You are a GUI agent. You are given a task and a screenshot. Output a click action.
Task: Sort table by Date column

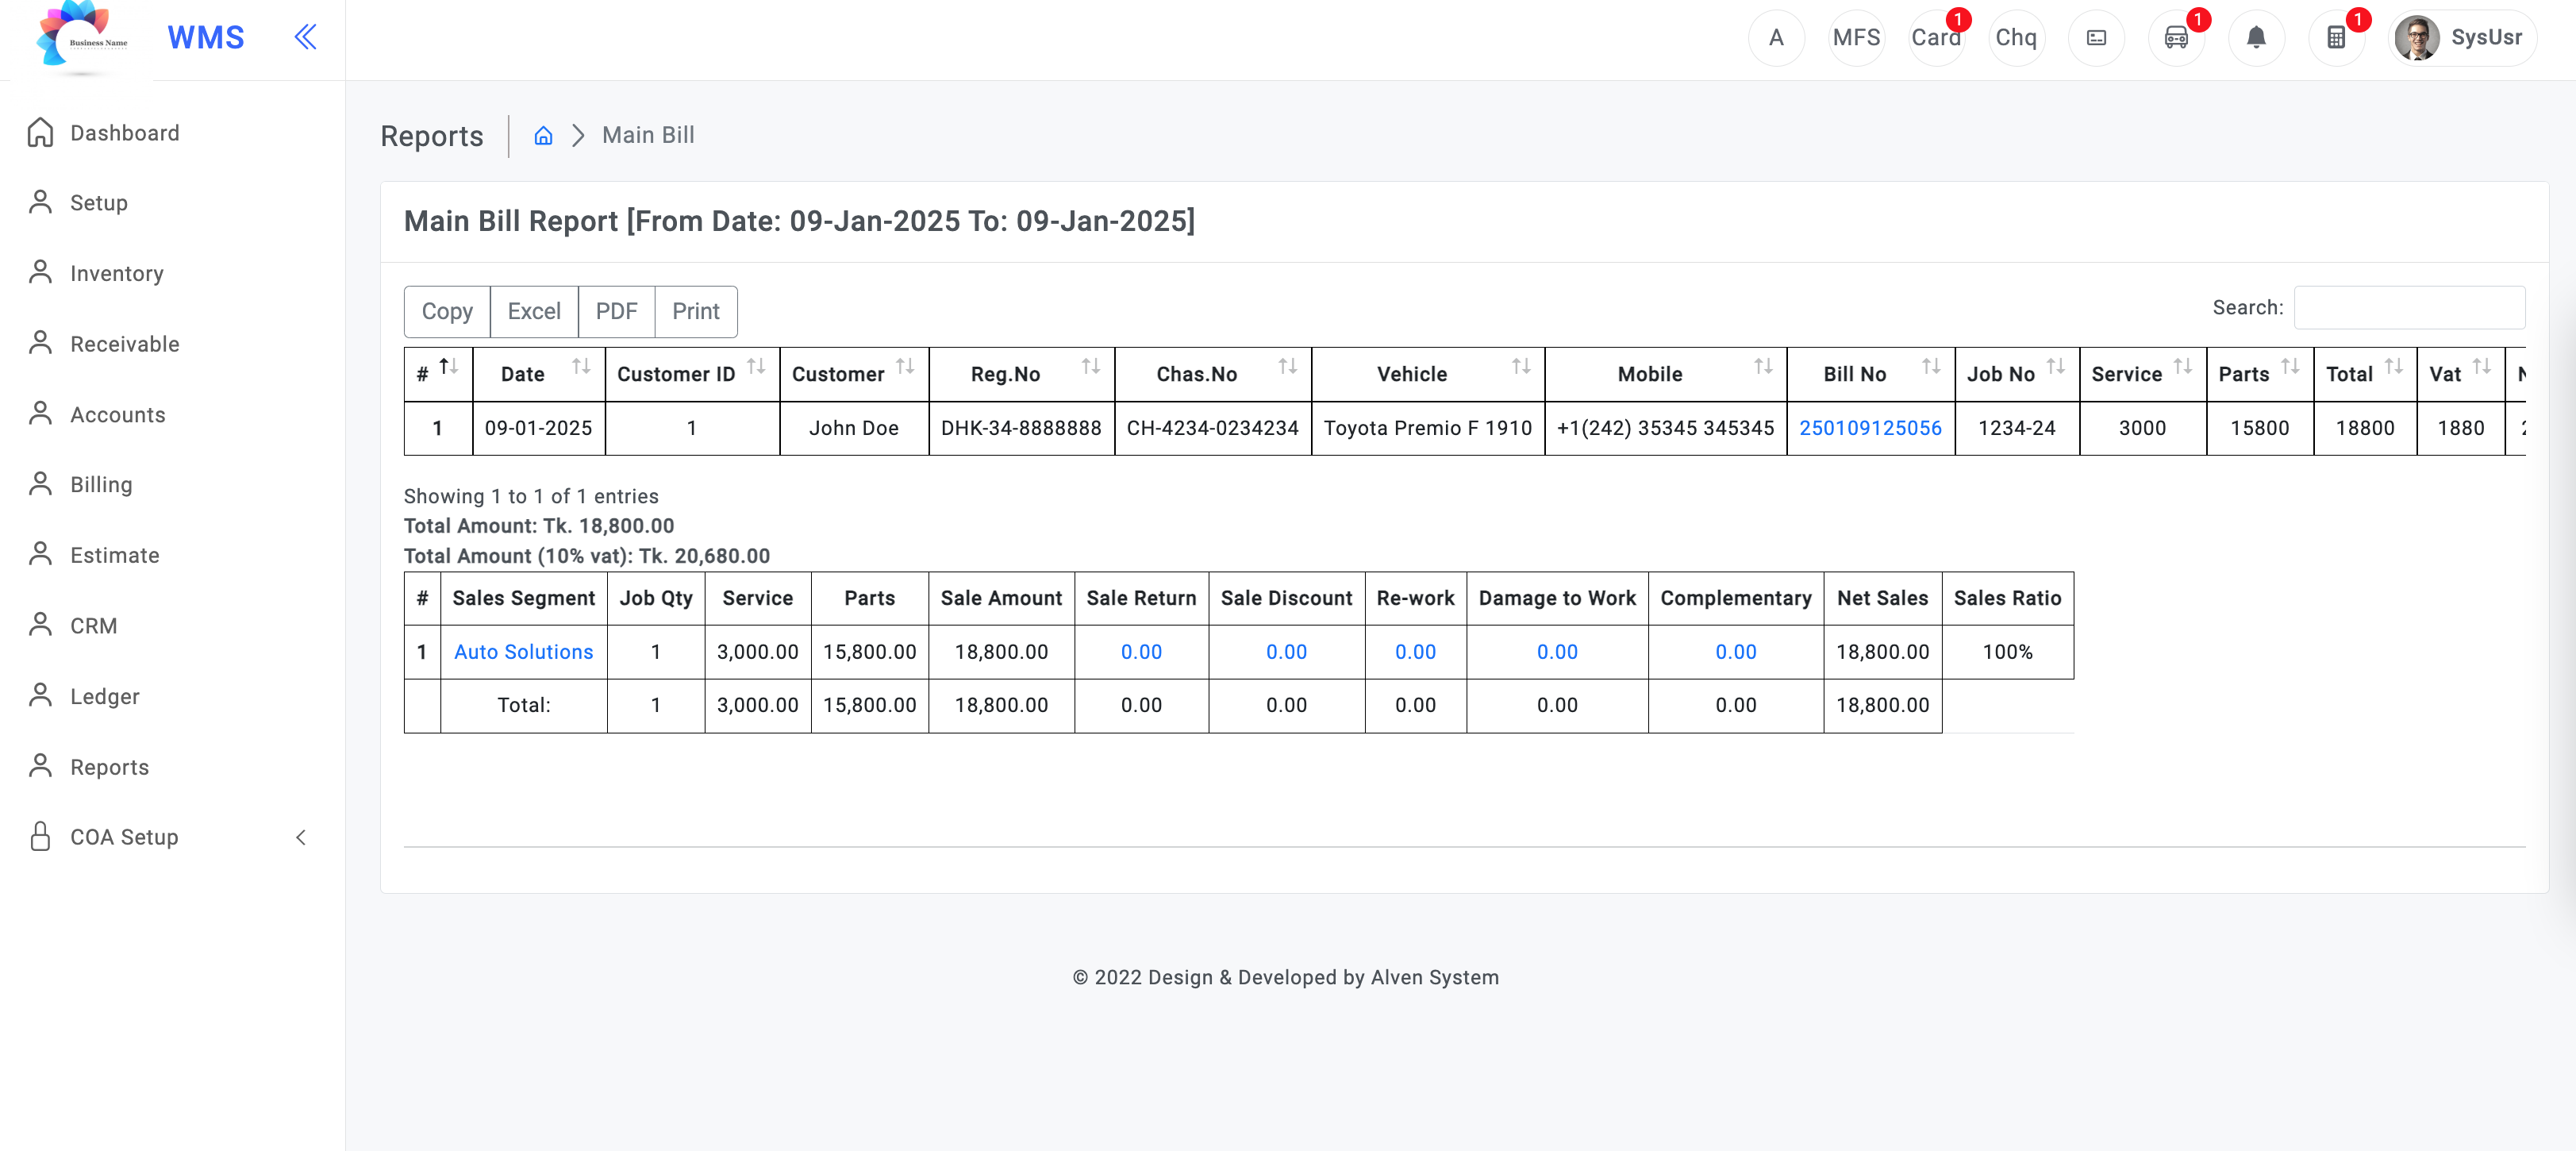click(x=539, y=374)
